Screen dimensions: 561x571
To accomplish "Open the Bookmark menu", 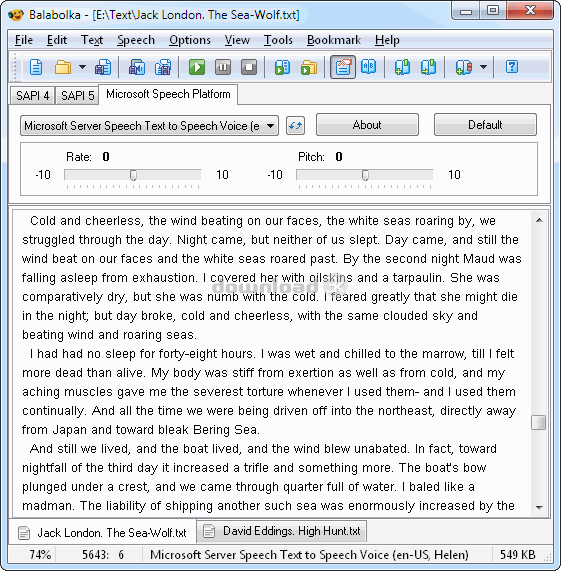I will click(x=334, y=40).
